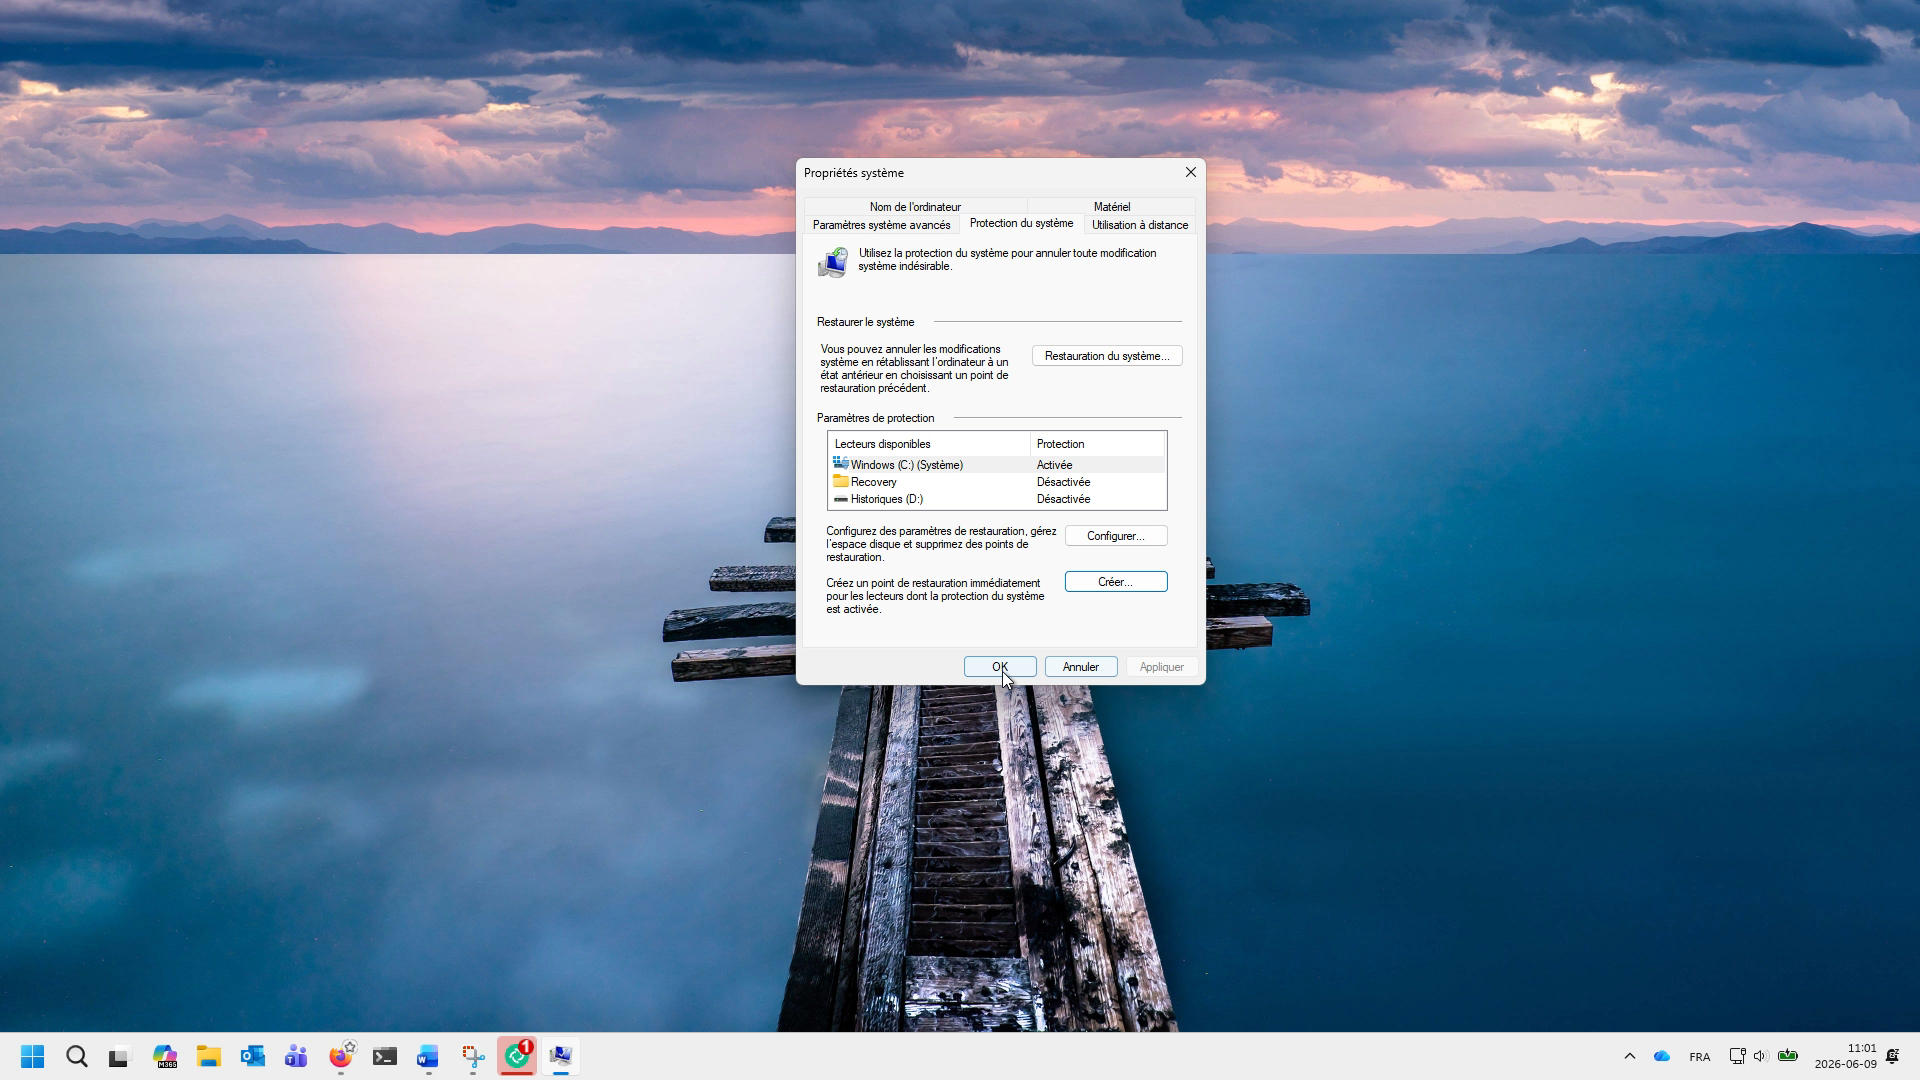This screenshot has height=1080, width=1920.
Task: Click Annuler to cancel dialog
Action: pos(1081,667)
